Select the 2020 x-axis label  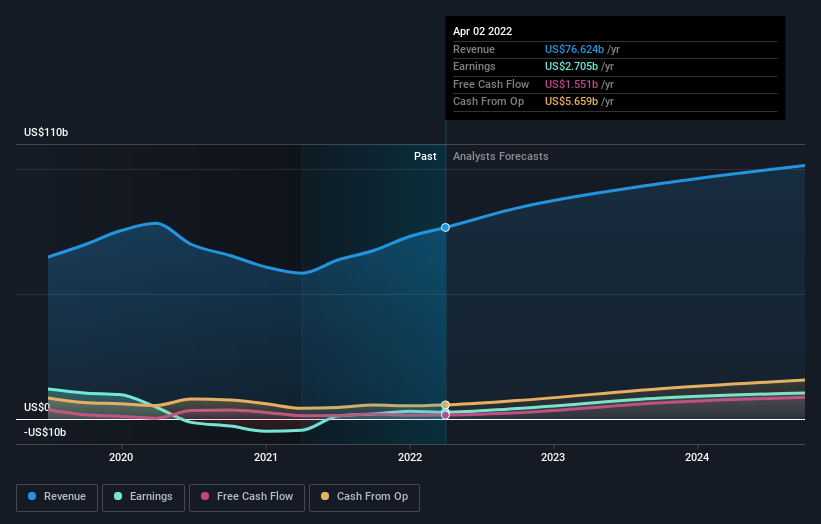tap(121, 457)
